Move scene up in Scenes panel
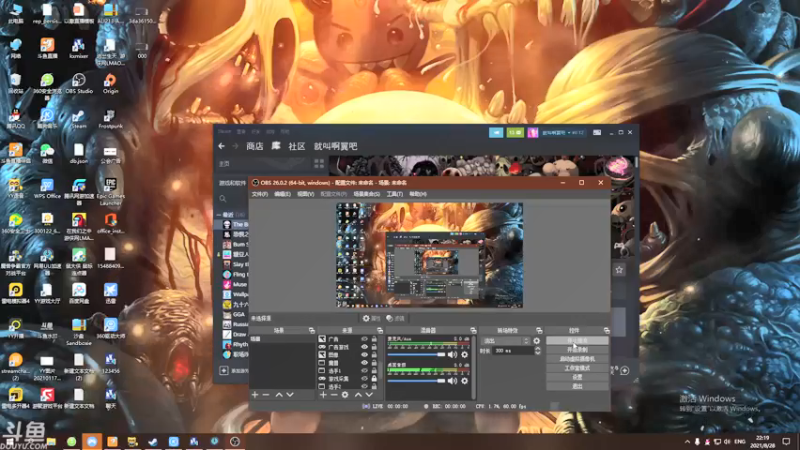The width and height of the screenshot is (800, 450). [x=279, y=395]
